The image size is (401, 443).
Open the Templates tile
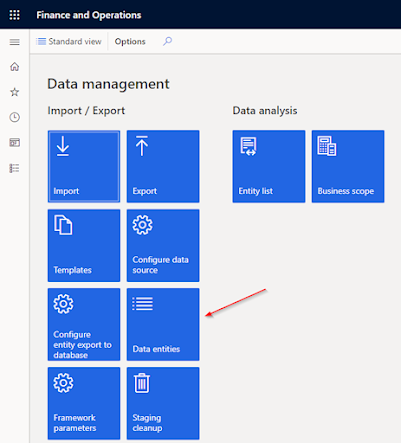click(84, 245)
